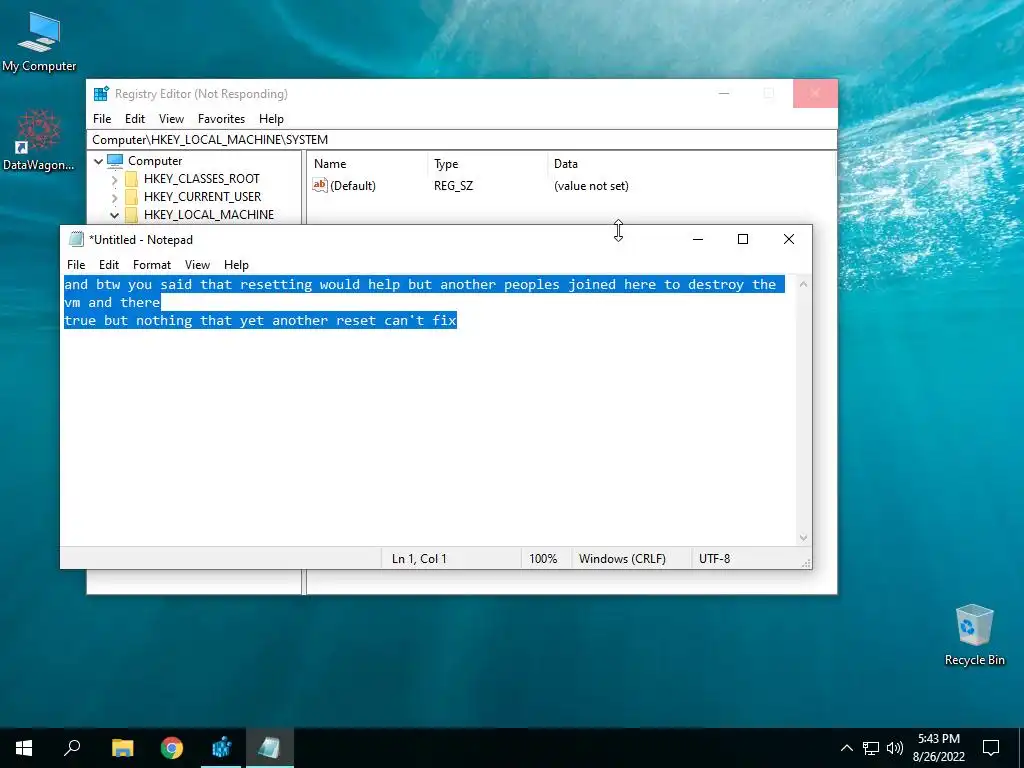Click the UTF-8 encoding status entry

[x=714, y=559]
